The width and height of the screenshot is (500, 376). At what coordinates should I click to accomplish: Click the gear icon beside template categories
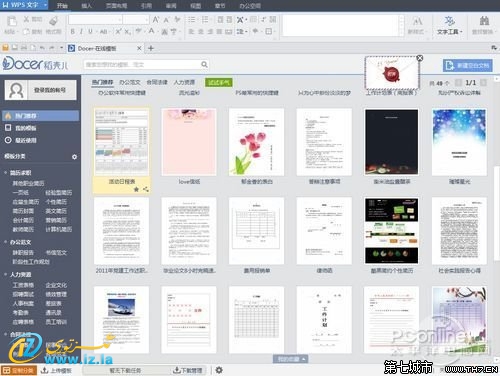(74, 157)
